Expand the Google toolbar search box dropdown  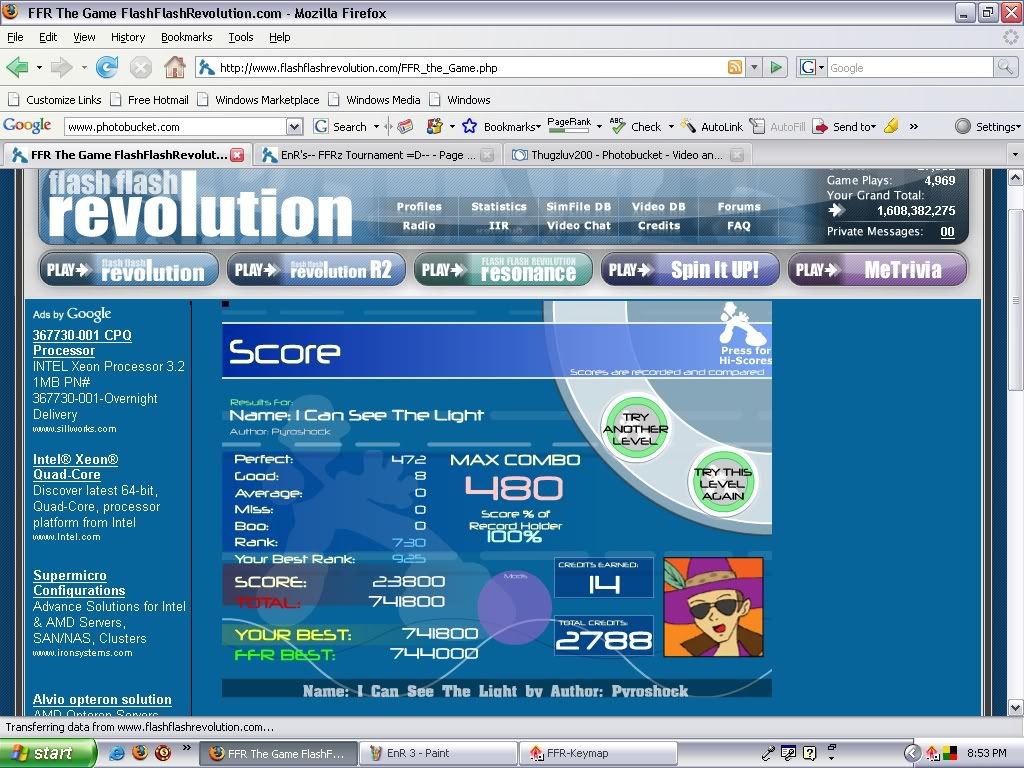(x=294, y=127)
